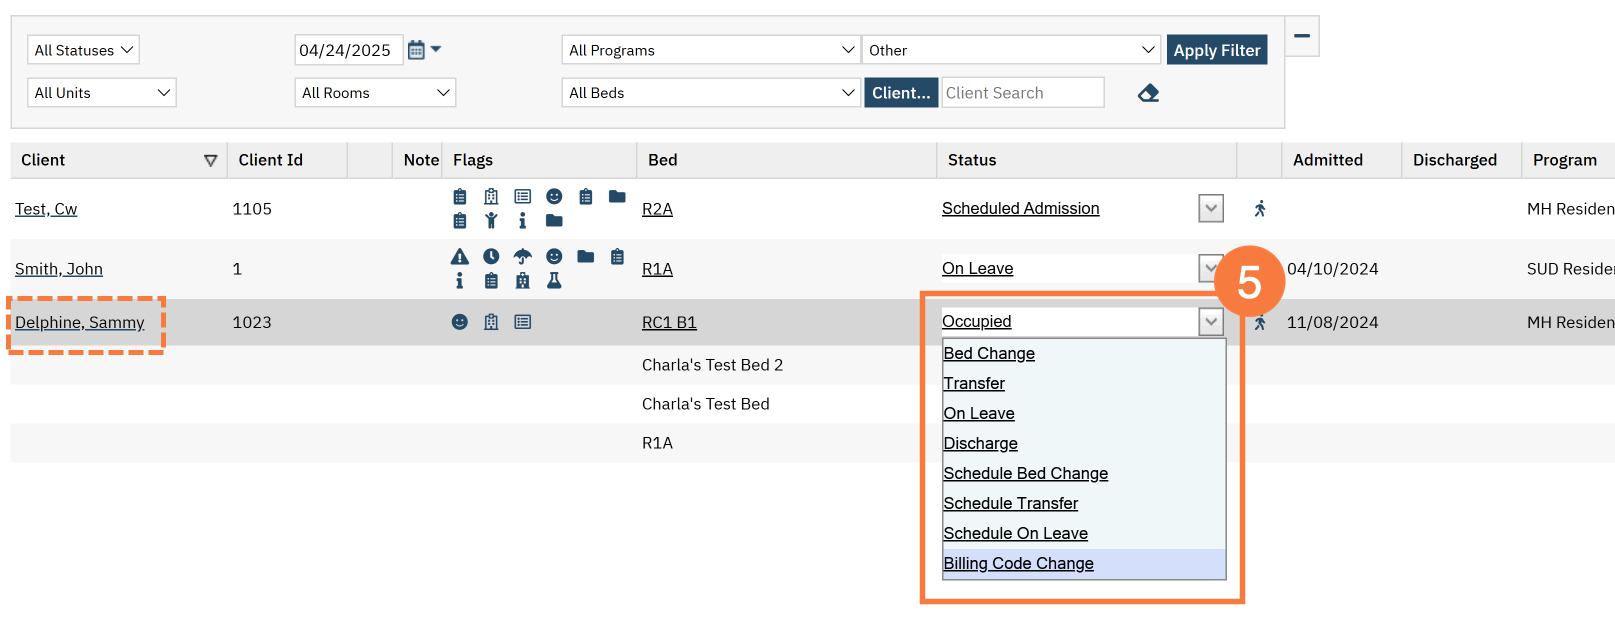Click the Apply Filter button
This screenshot has width=1615, height=627.
pyautogui.click(x=1217, y=50)
